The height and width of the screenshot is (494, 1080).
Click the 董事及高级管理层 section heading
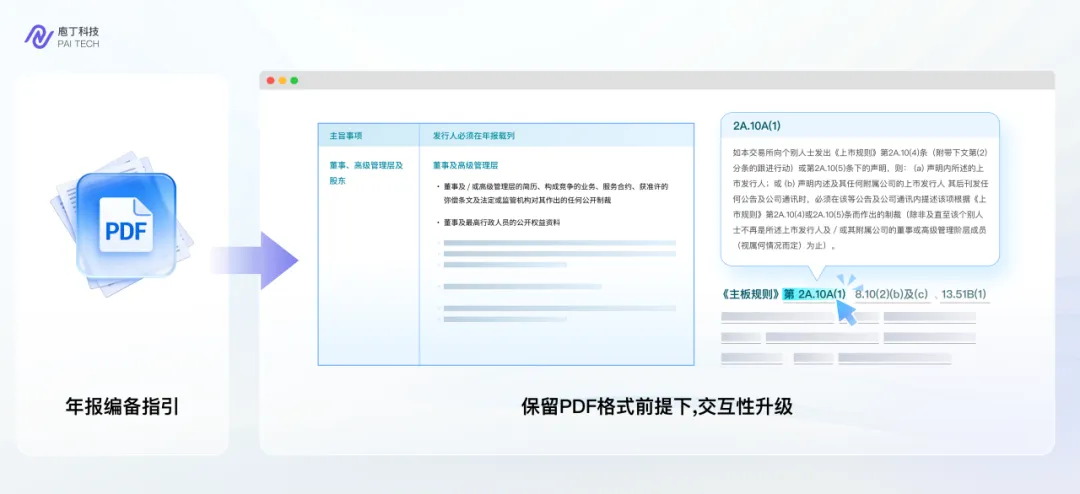click(465, 165)
